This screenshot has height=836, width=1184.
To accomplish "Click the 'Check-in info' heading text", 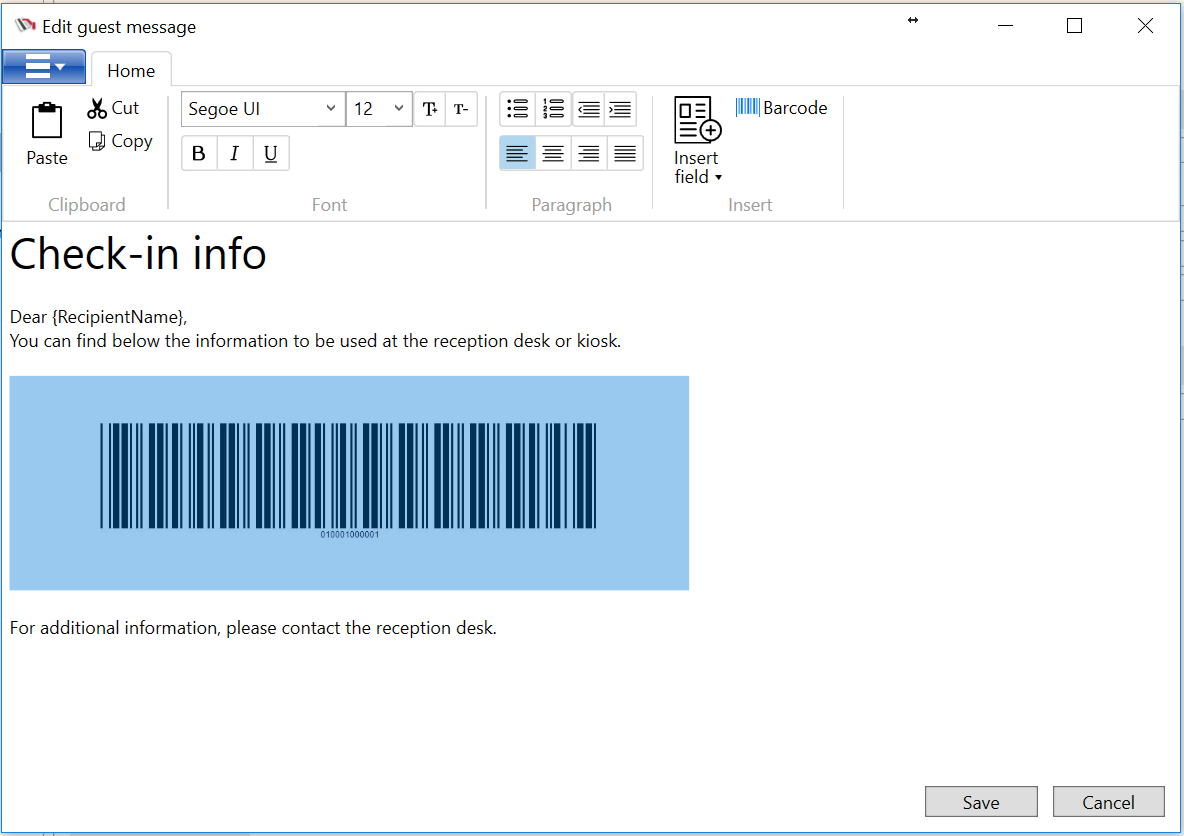I will [x=138, y=254].
